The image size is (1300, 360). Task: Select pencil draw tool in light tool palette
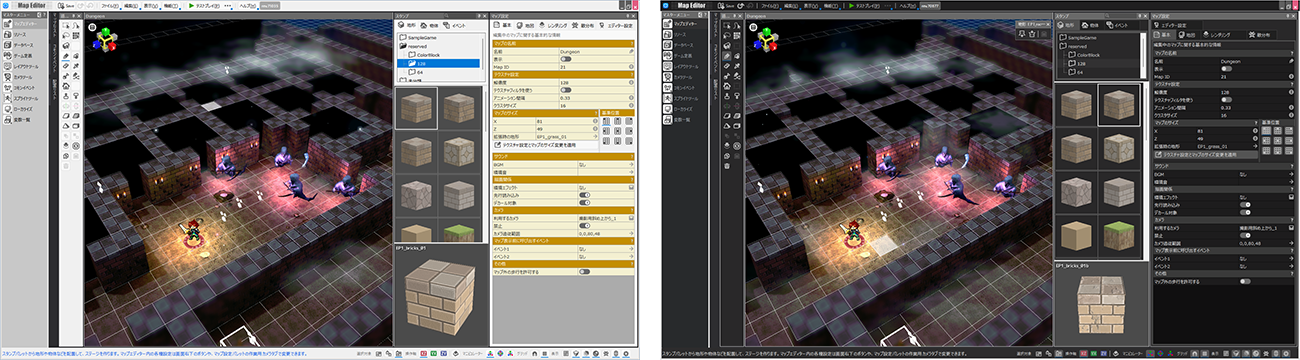tap(65, 56)
